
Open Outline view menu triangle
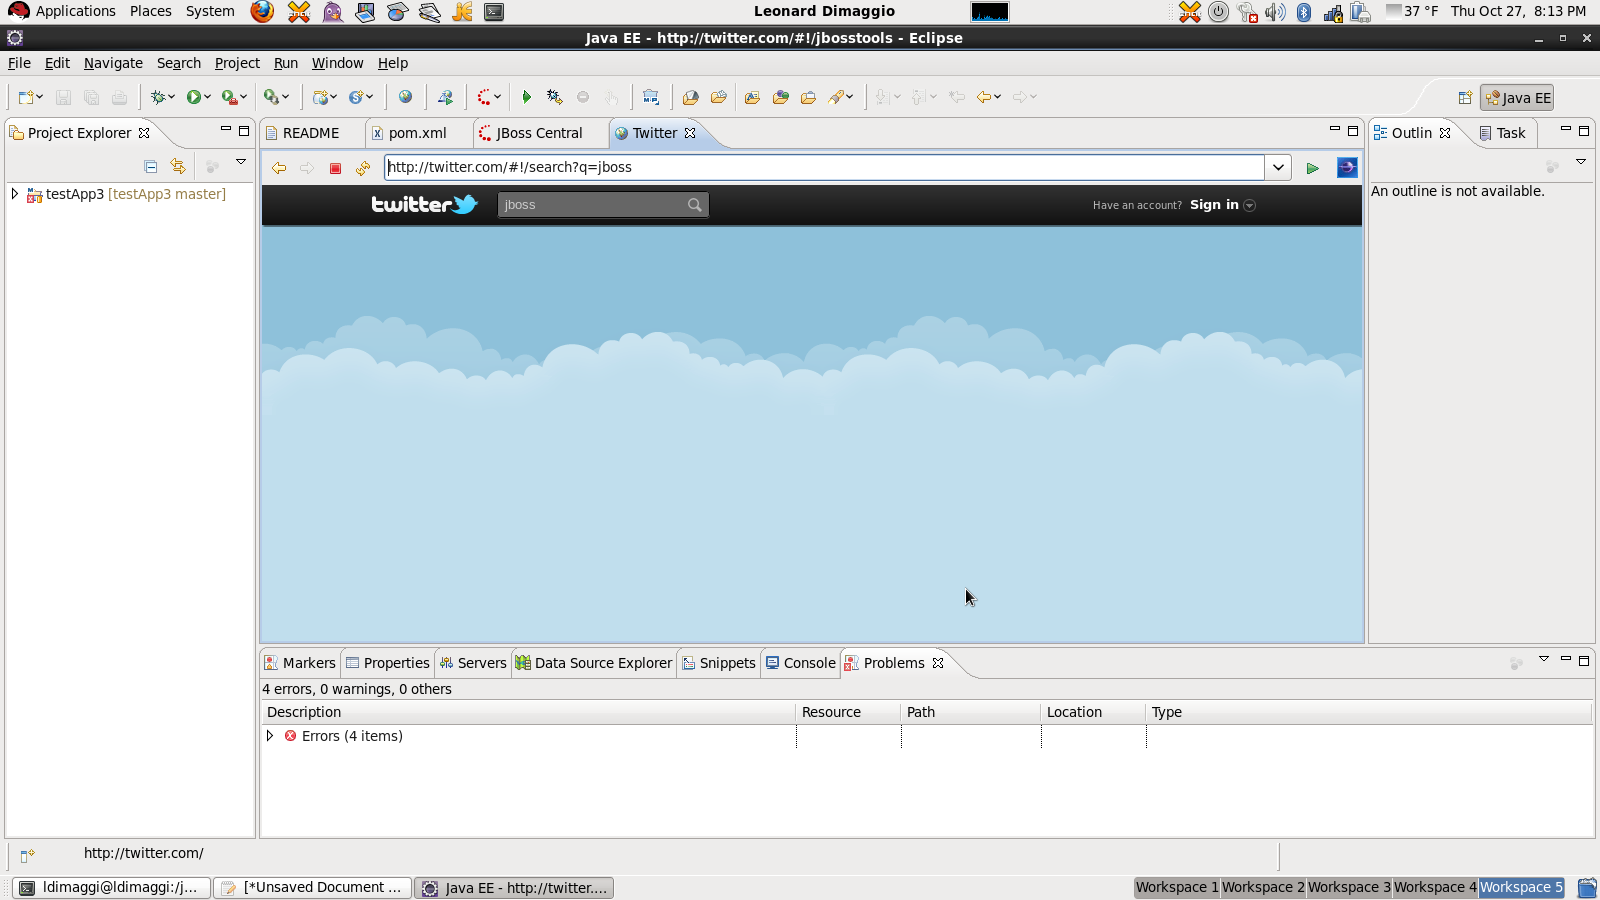(1581, 162)
